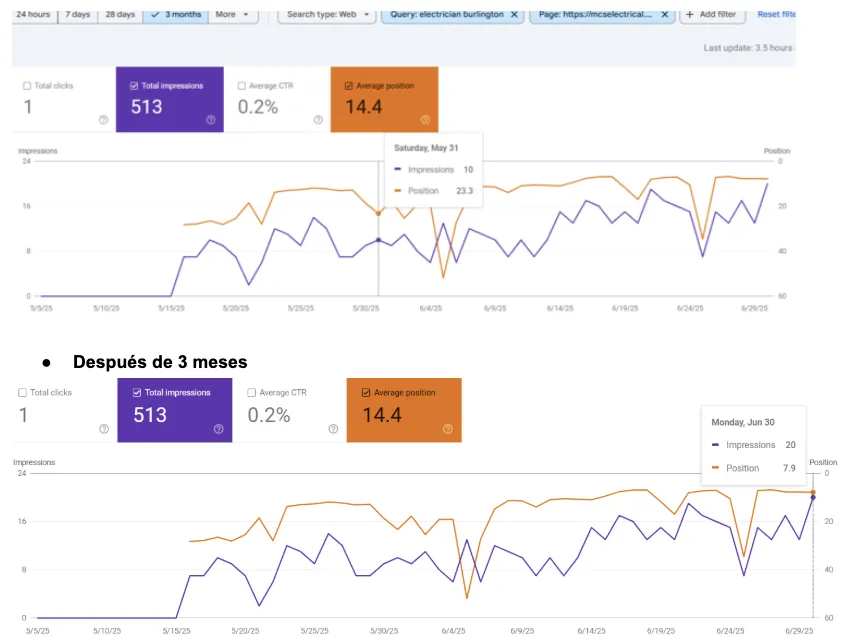Screen dimensions: 842x642
Task: Click the Jun 30 impressions data point in lower chart
Action: (x=813, y=498)
